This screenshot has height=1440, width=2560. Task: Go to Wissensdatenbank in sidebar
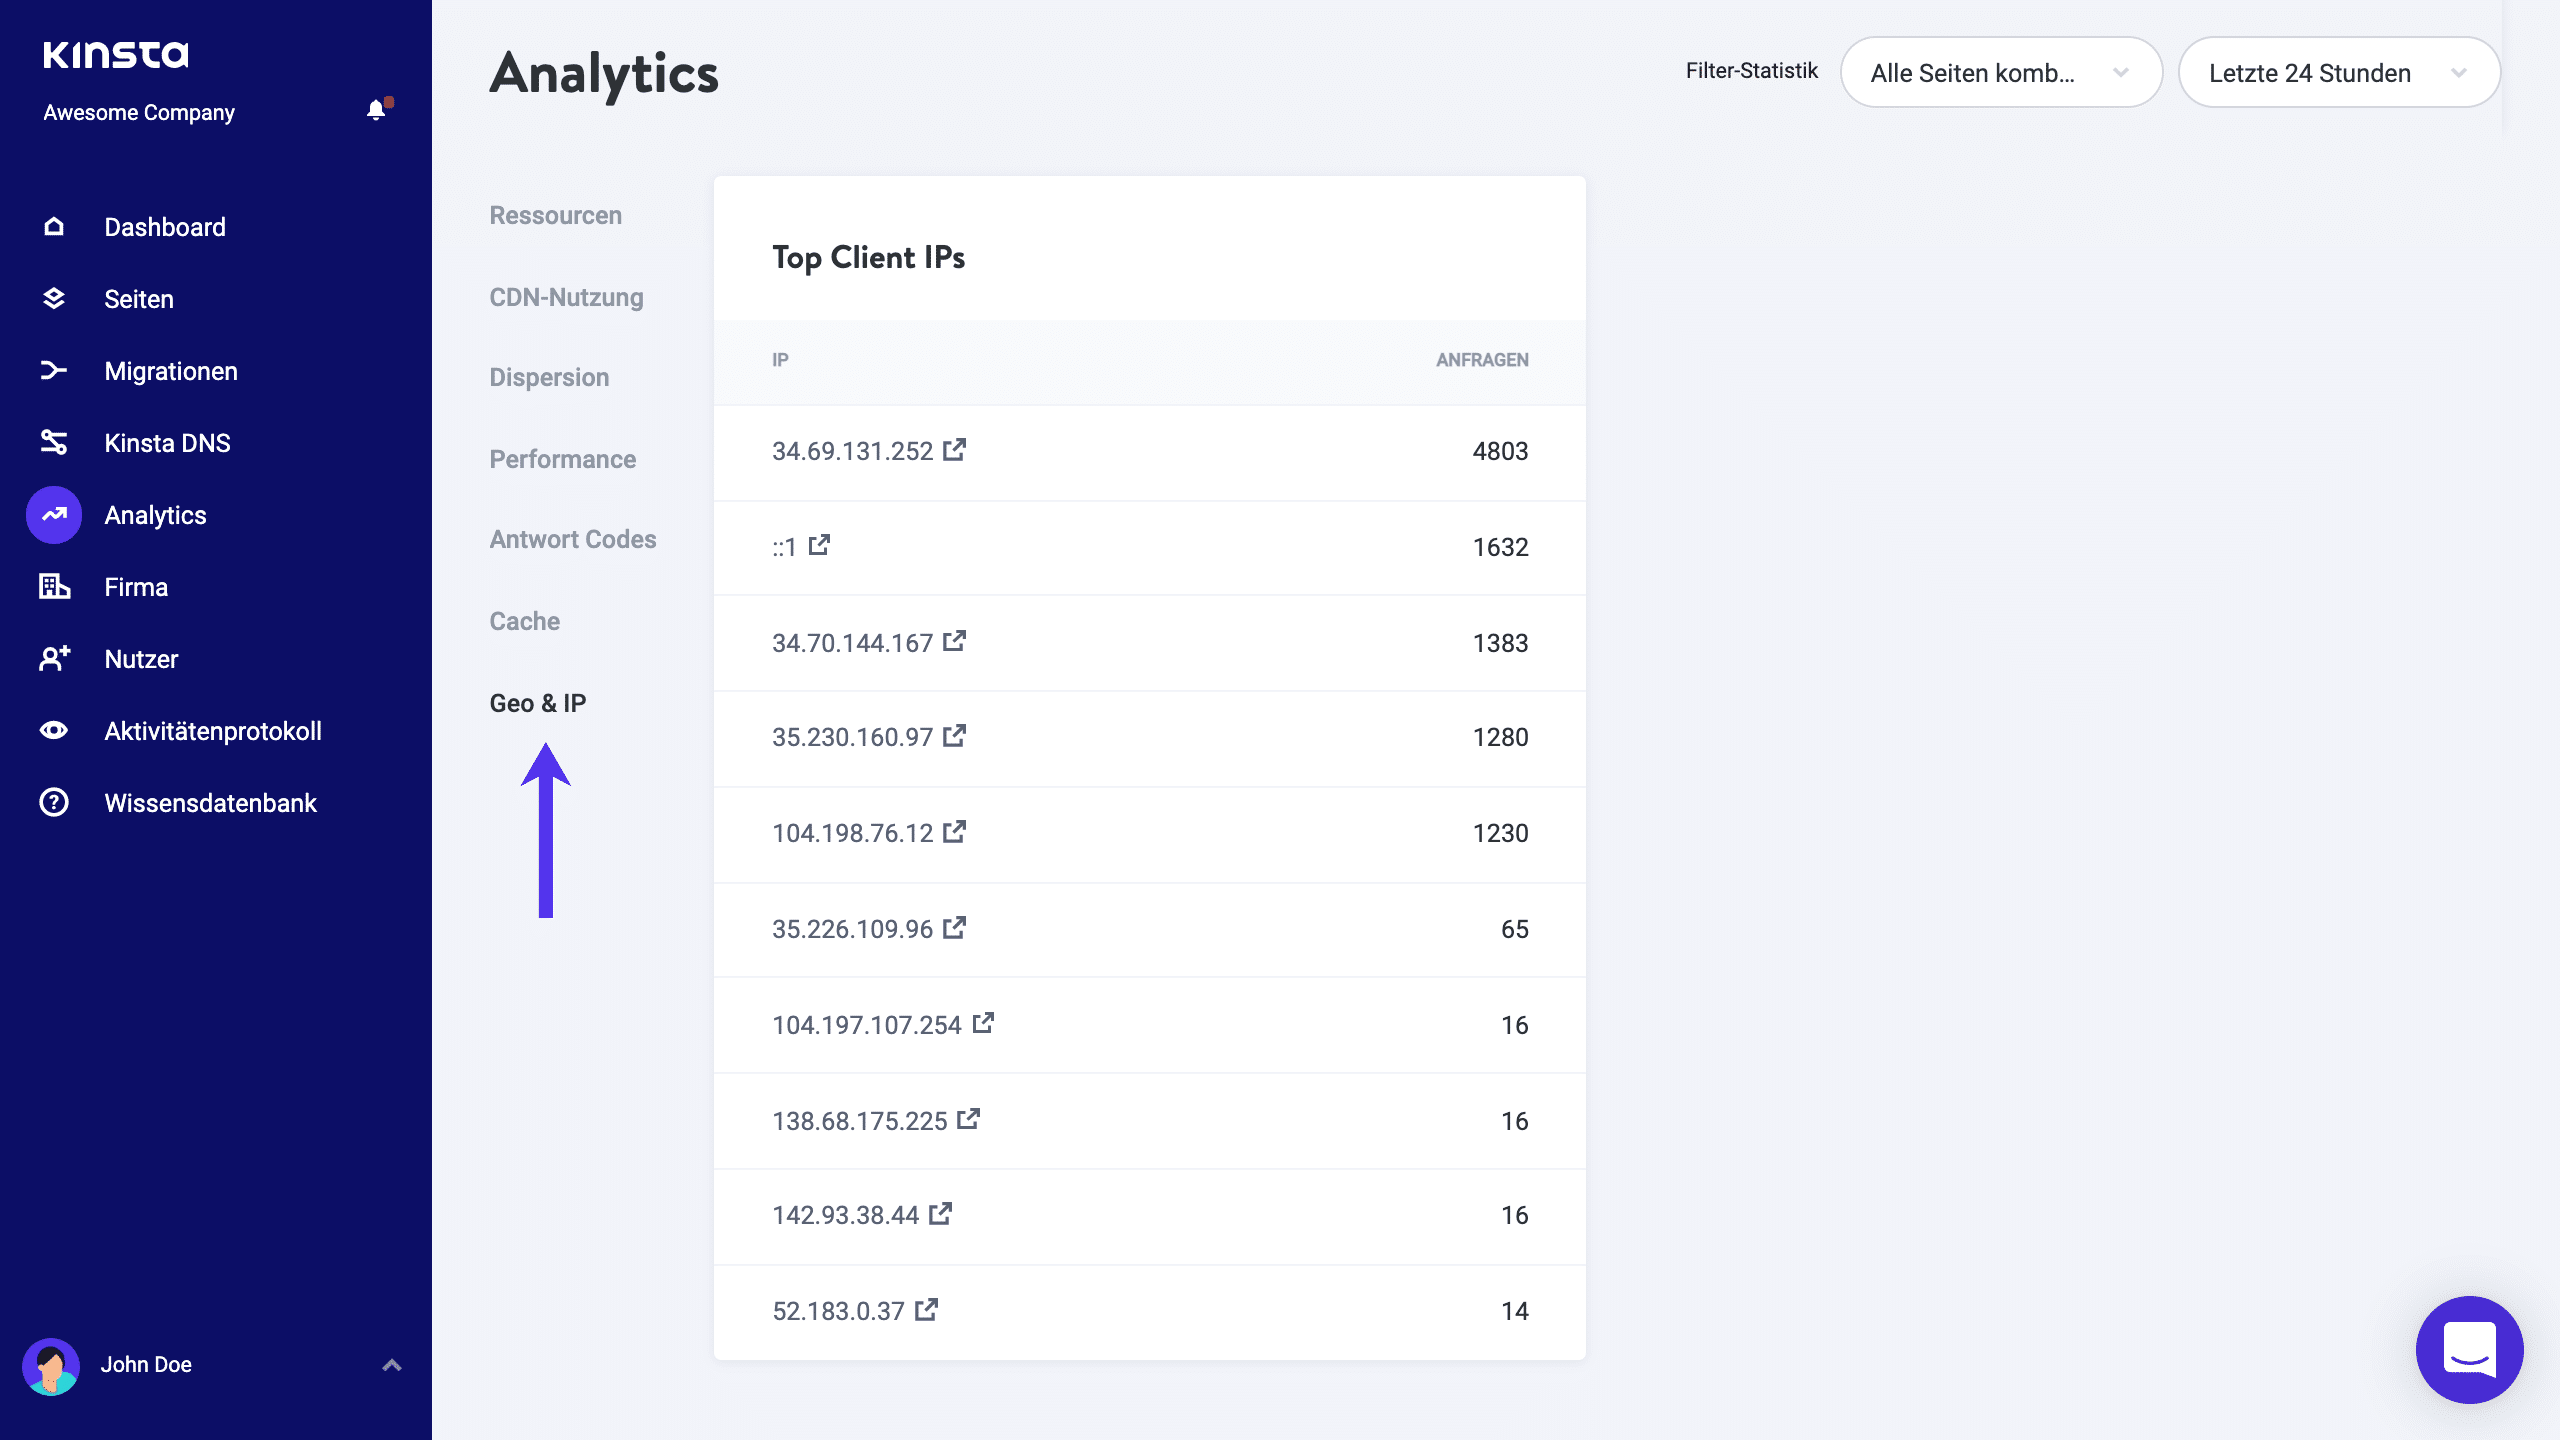pos(210,803)
